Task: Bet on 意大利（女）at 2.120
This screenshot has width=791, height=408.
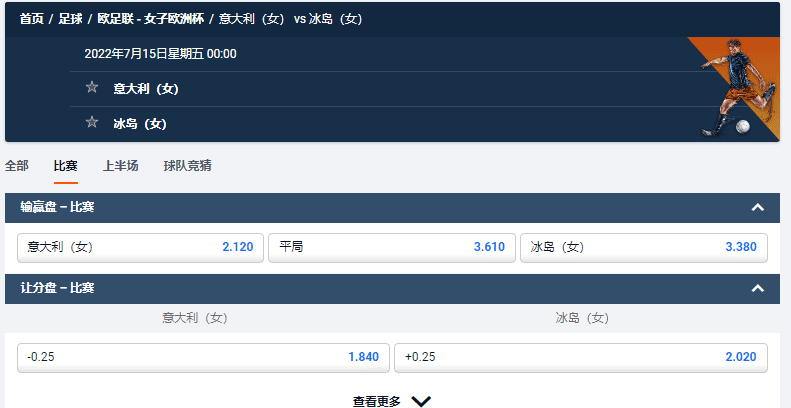Action: [140, 247]
